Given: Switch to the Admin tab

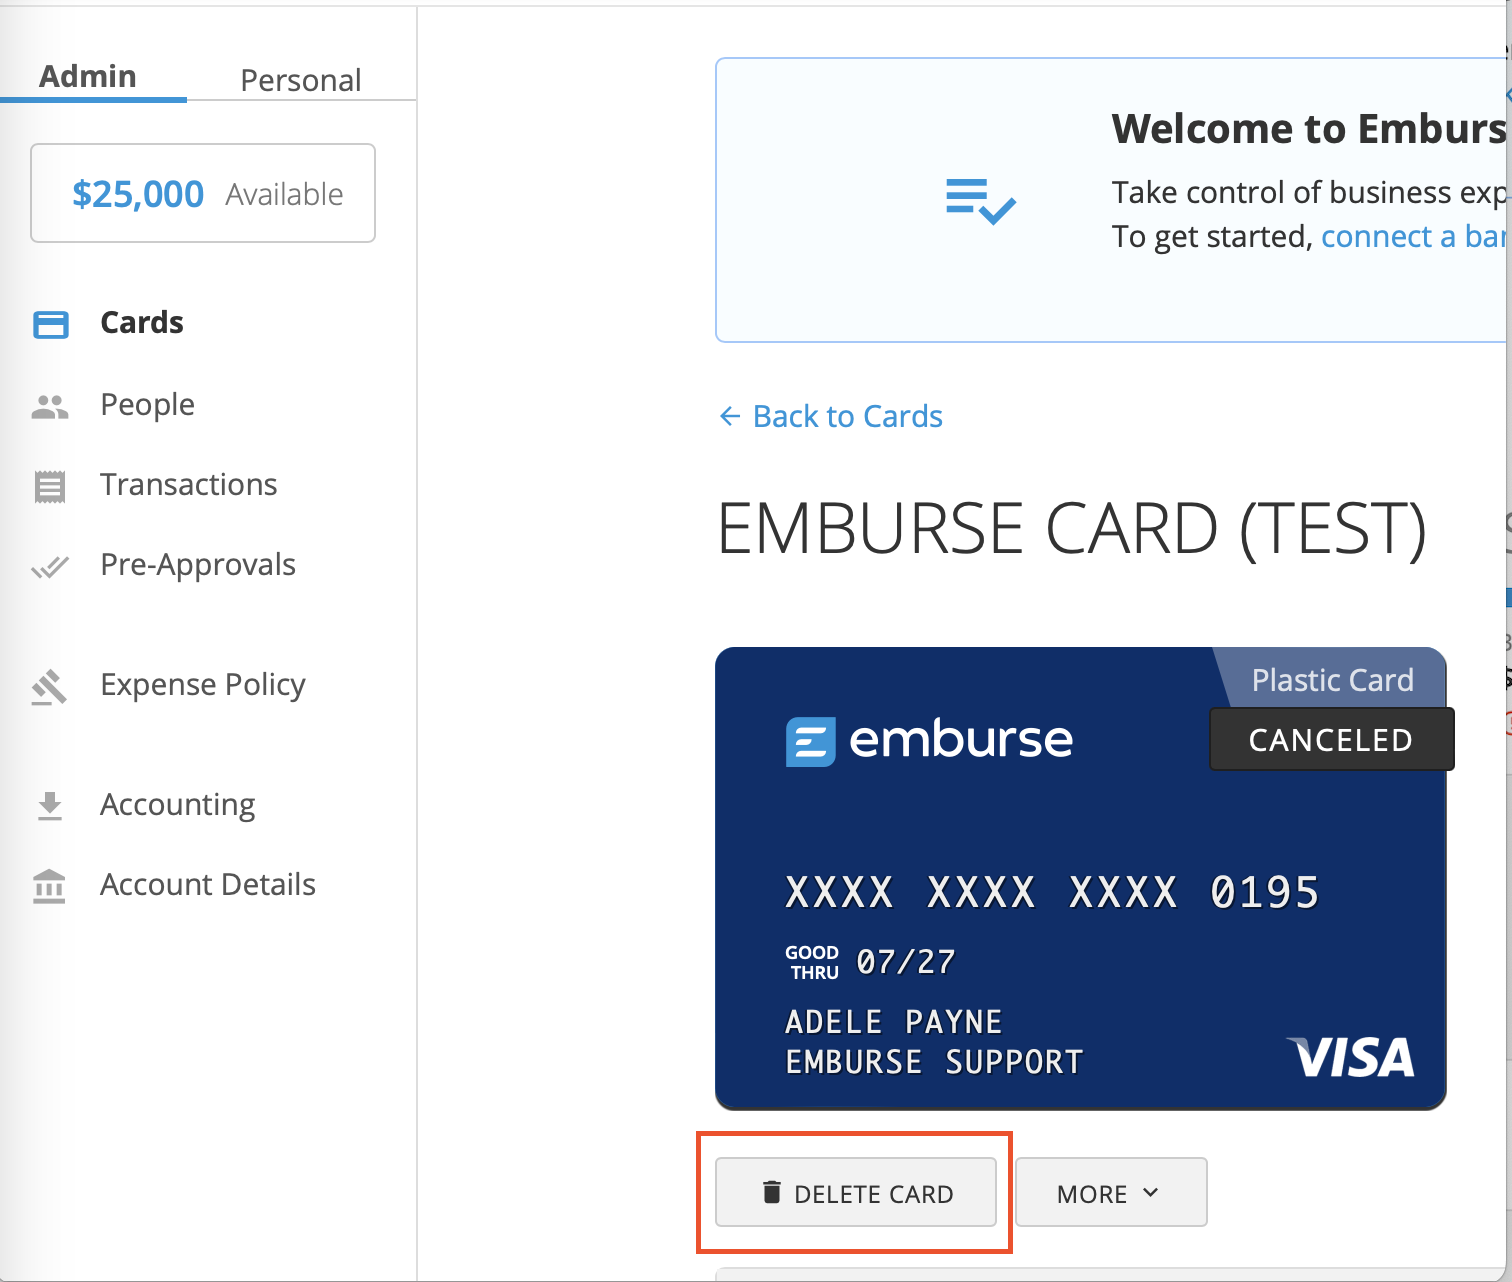Looking at the screenshot, I should 88,77.
